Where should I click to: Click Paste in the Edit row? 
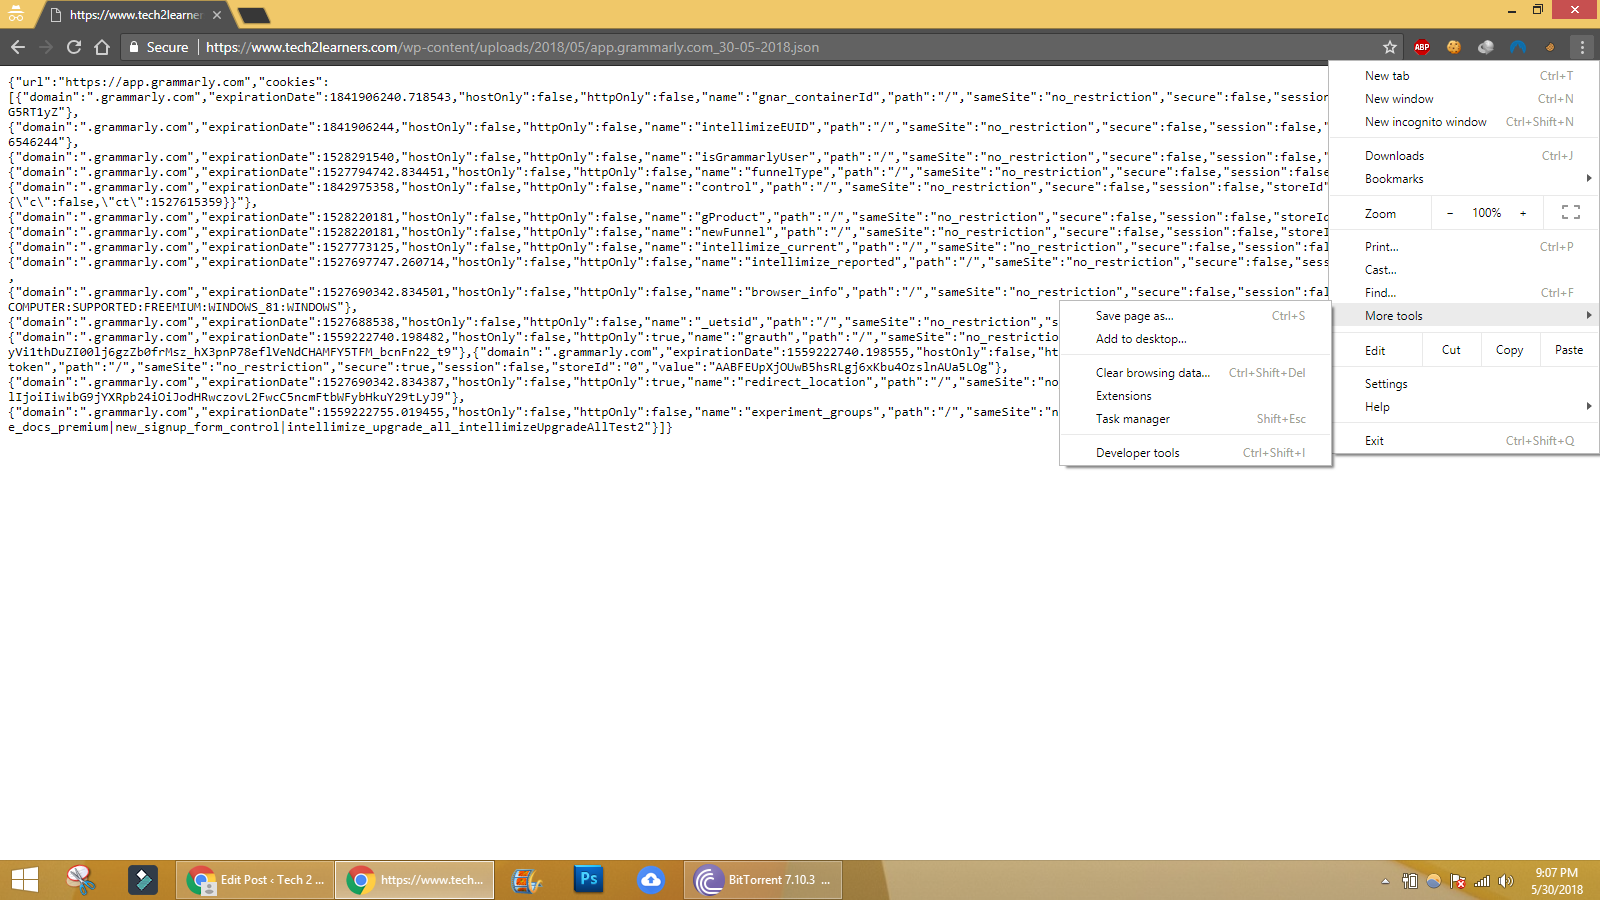click(x=1569, y=350)
